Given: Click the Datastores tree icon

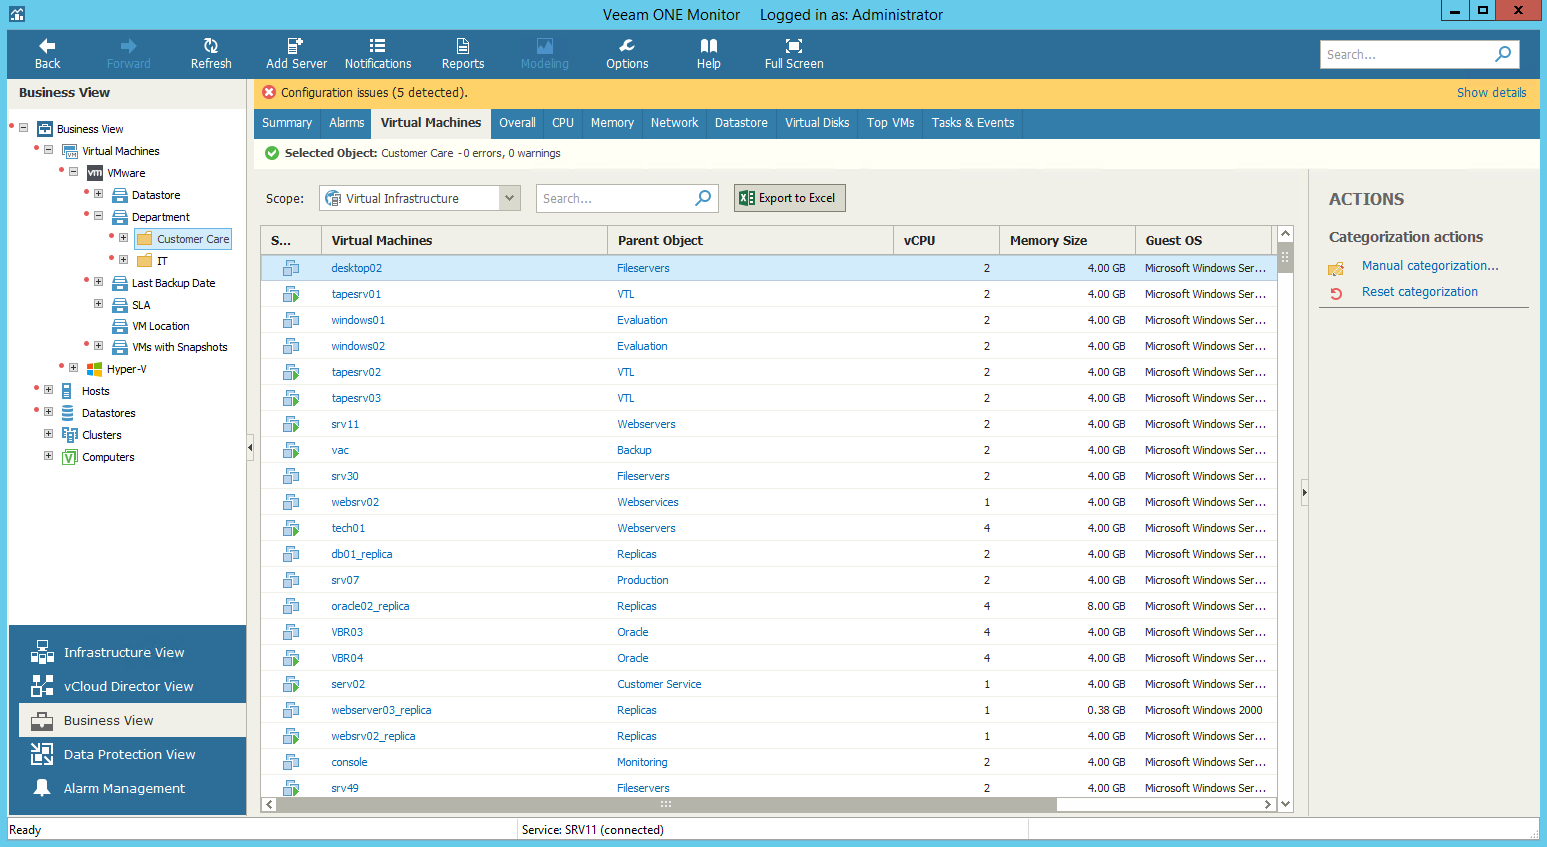Looking at the screenshot, I should 67,413.
